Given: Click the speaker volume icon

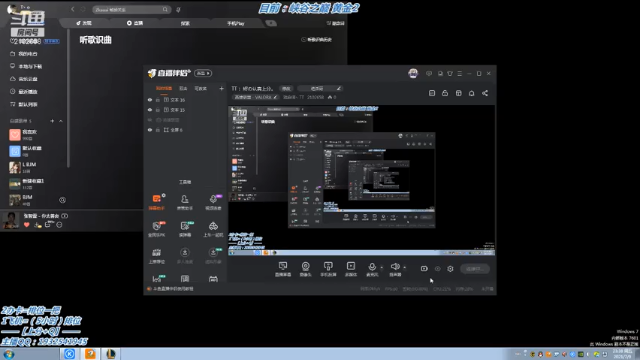Looking at the screenshot, I should pyautogui.click(x=395, y=266).
